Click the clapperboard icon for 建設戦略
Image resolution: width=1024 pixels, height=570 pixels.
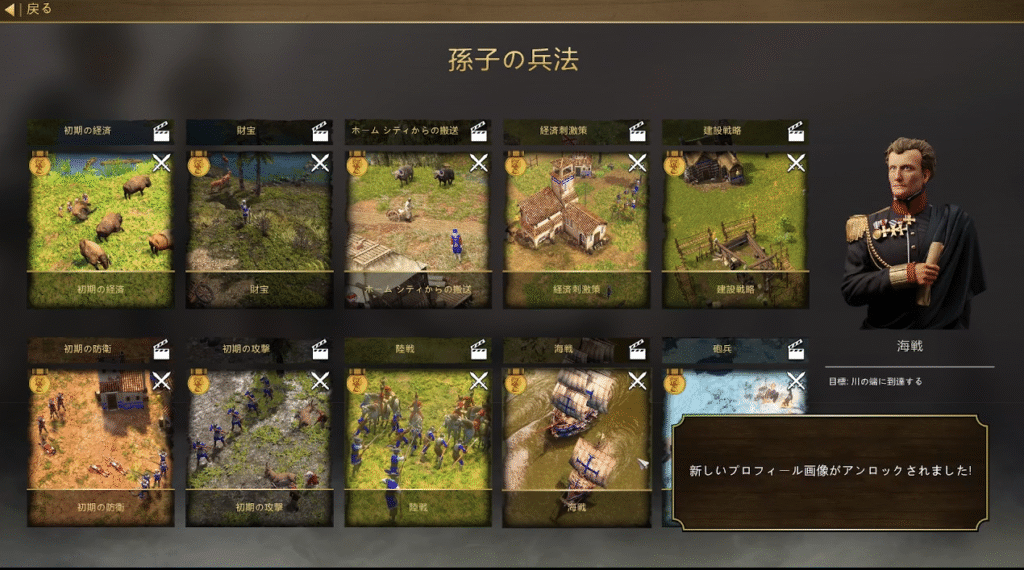[795, 131]
